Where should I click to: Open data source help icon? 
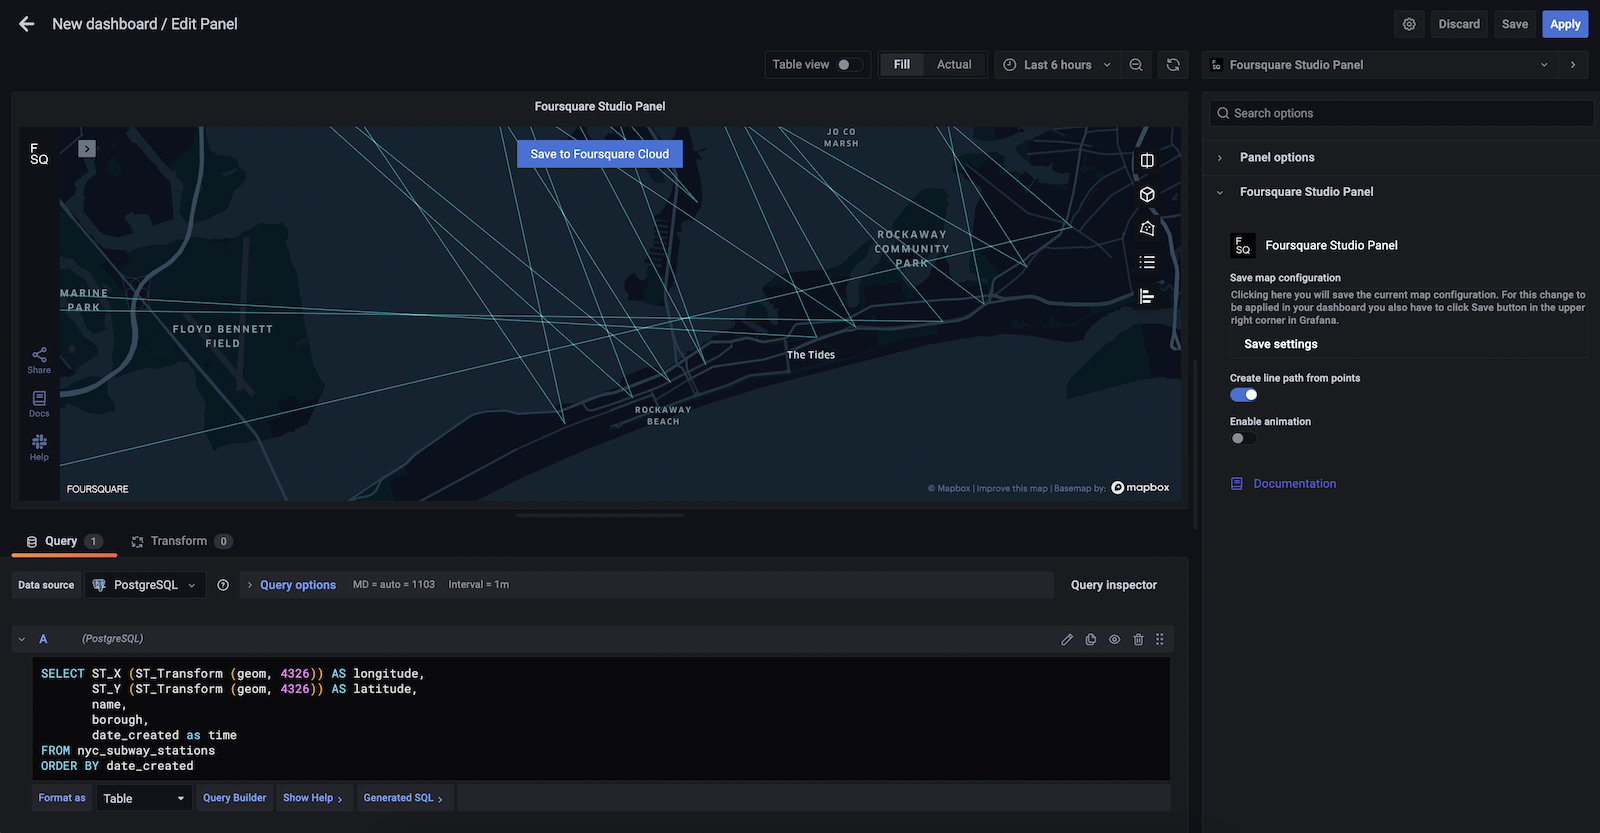[223, 585]
